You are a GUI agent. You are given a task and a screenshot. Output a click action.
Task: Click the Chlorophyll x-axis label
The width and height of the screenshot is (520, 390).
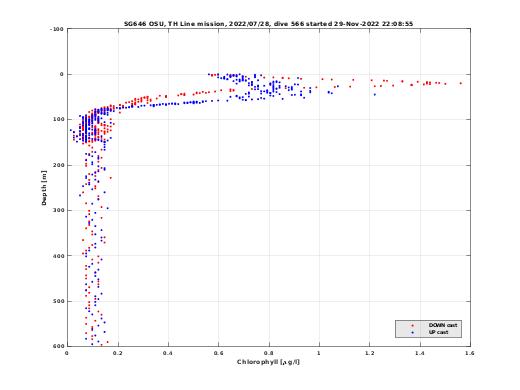click(268, 362)
